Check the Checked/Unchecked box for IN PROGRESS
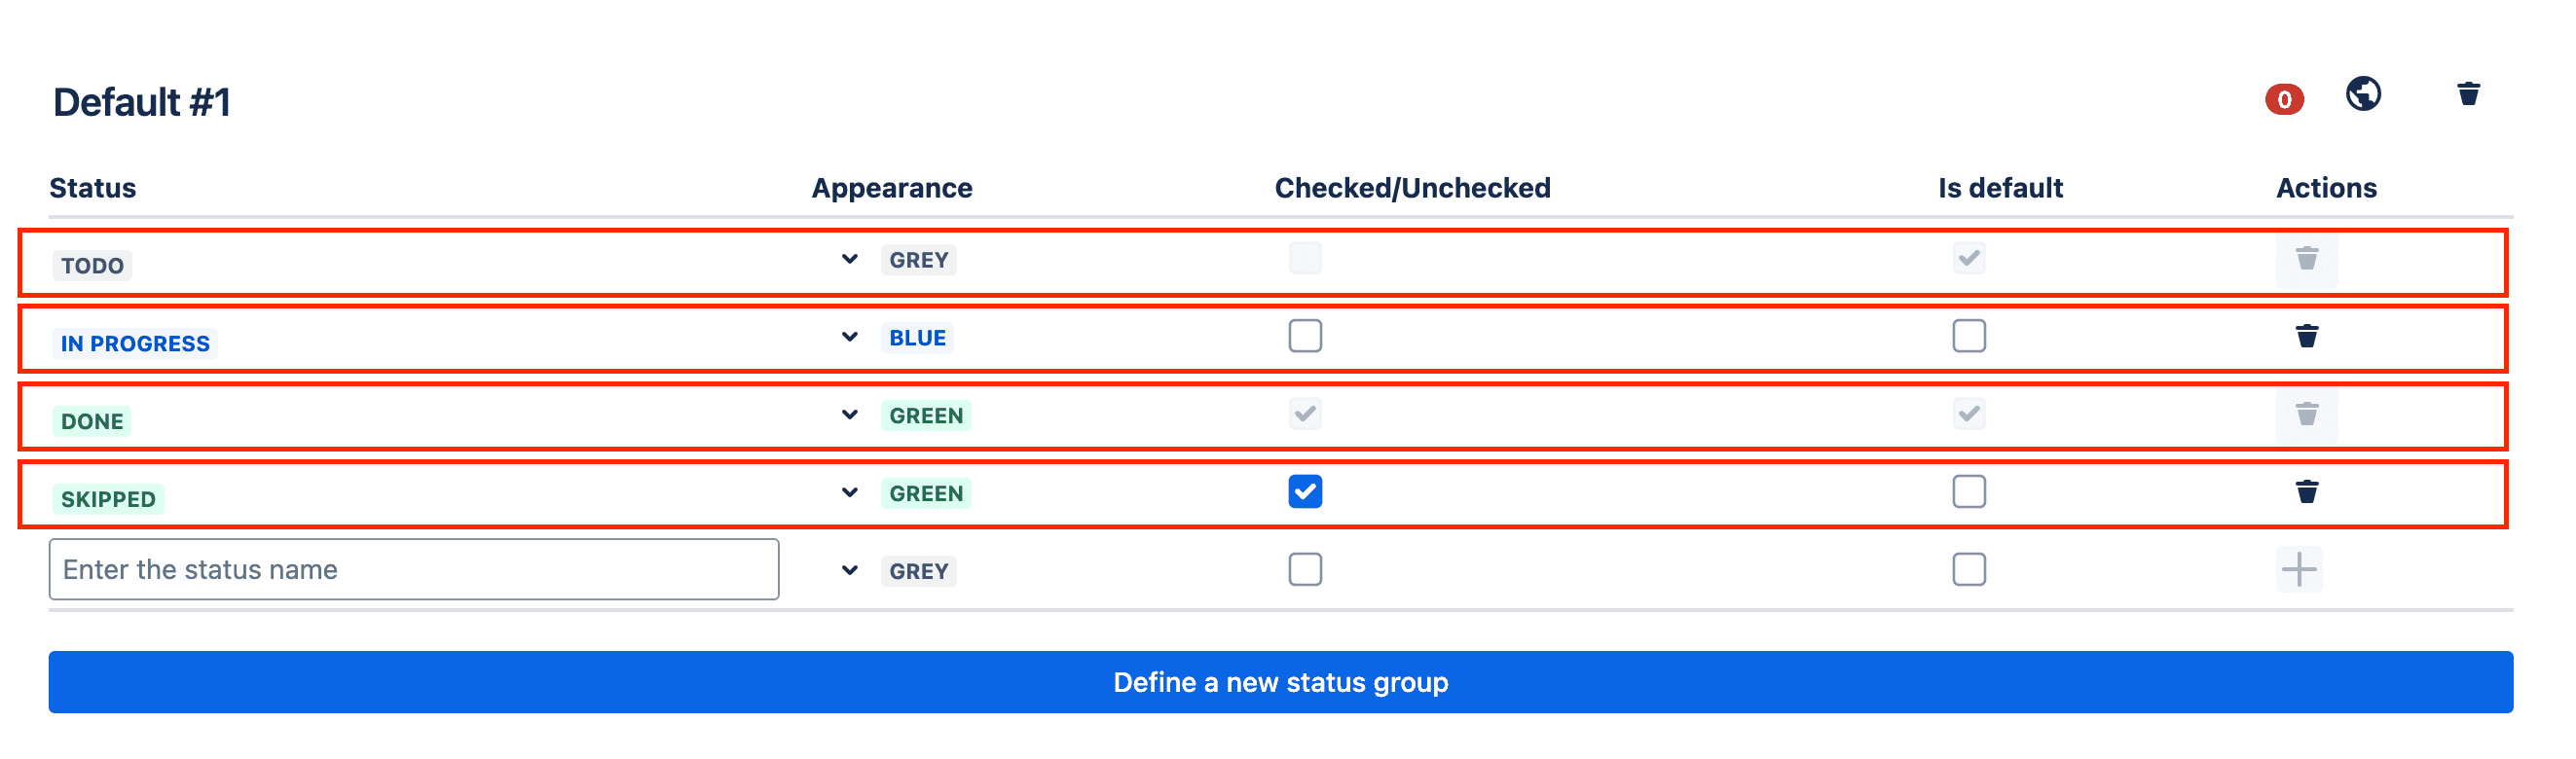Image resolution: width=2576 pixels, height=759 pixels. pos(1304,336)
